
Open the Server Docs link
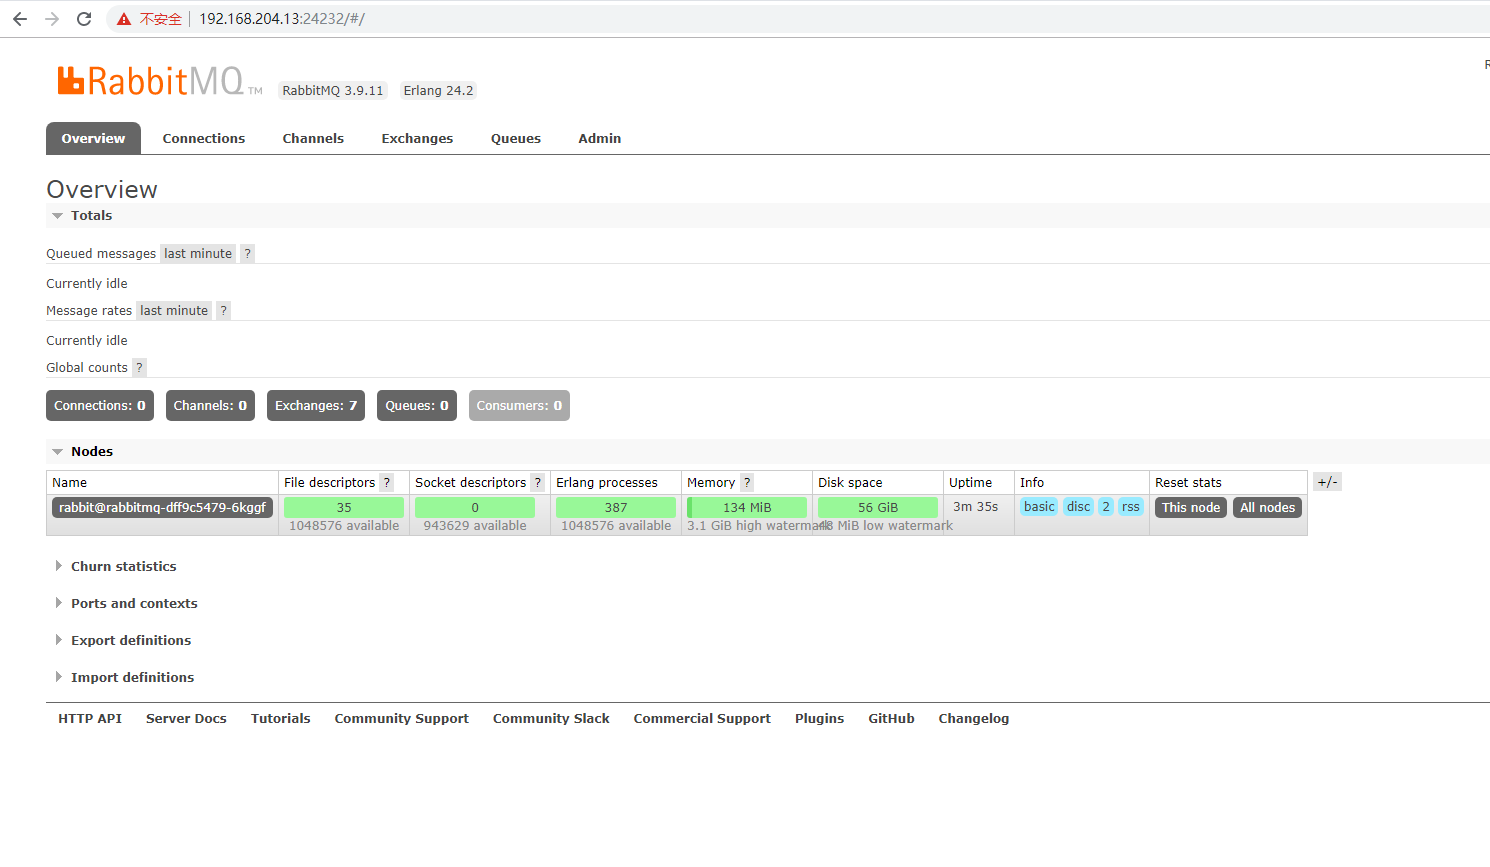point(186,718)
